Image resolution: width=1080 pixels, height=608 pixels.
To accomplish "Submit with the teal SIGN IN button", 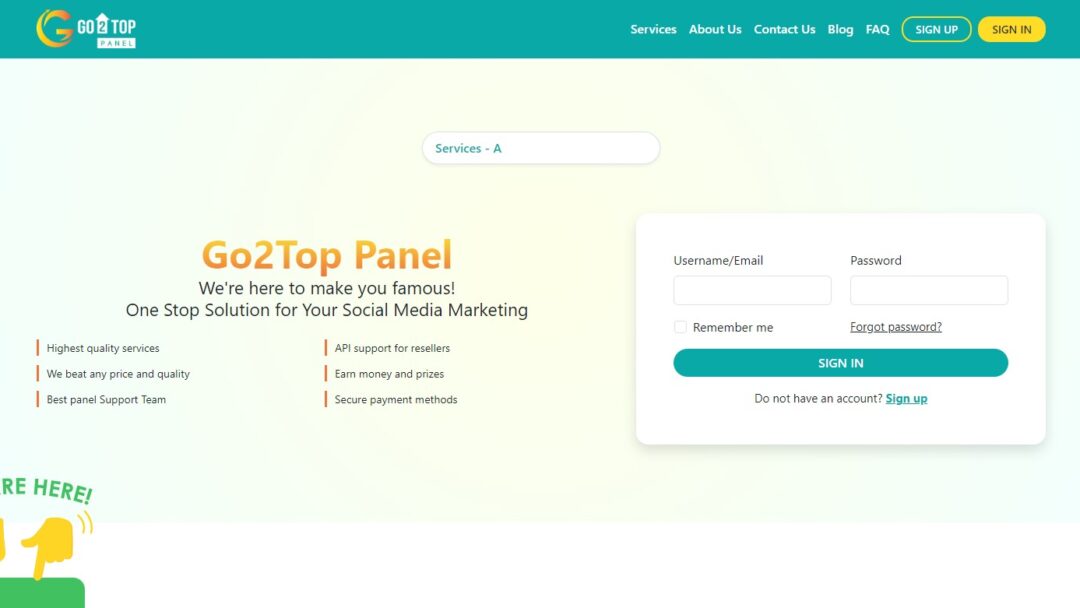I will point(840,363).
